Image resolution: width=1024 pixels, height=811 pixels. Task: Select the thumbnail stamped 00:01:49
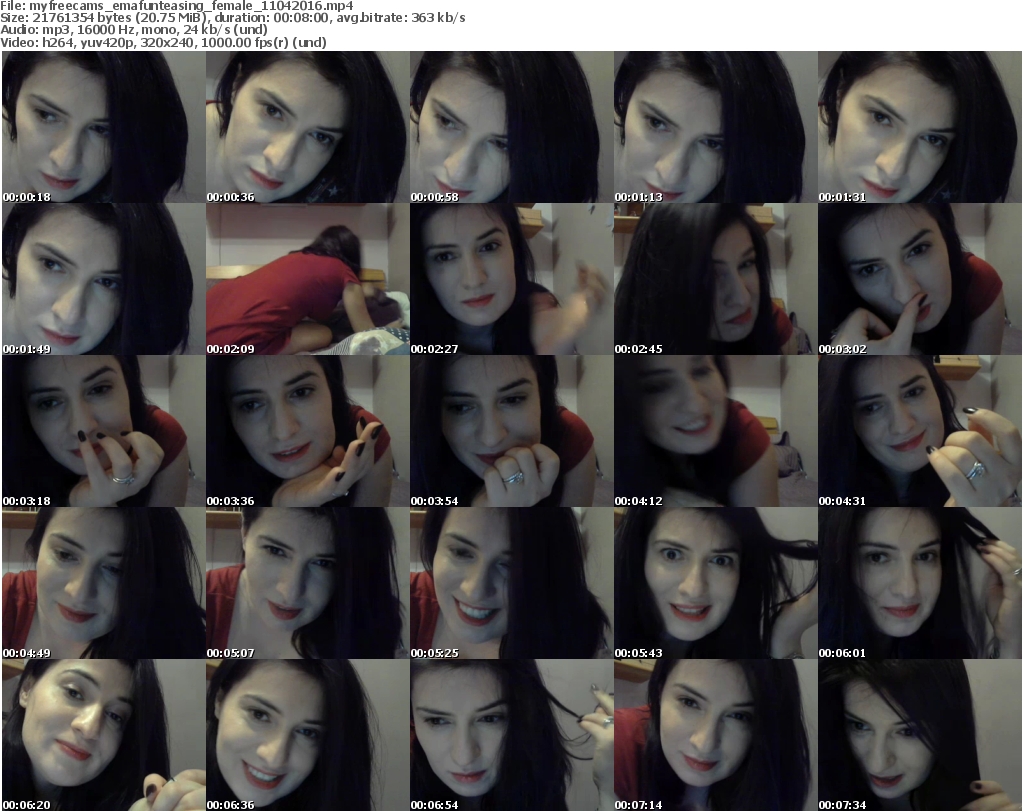104,279
